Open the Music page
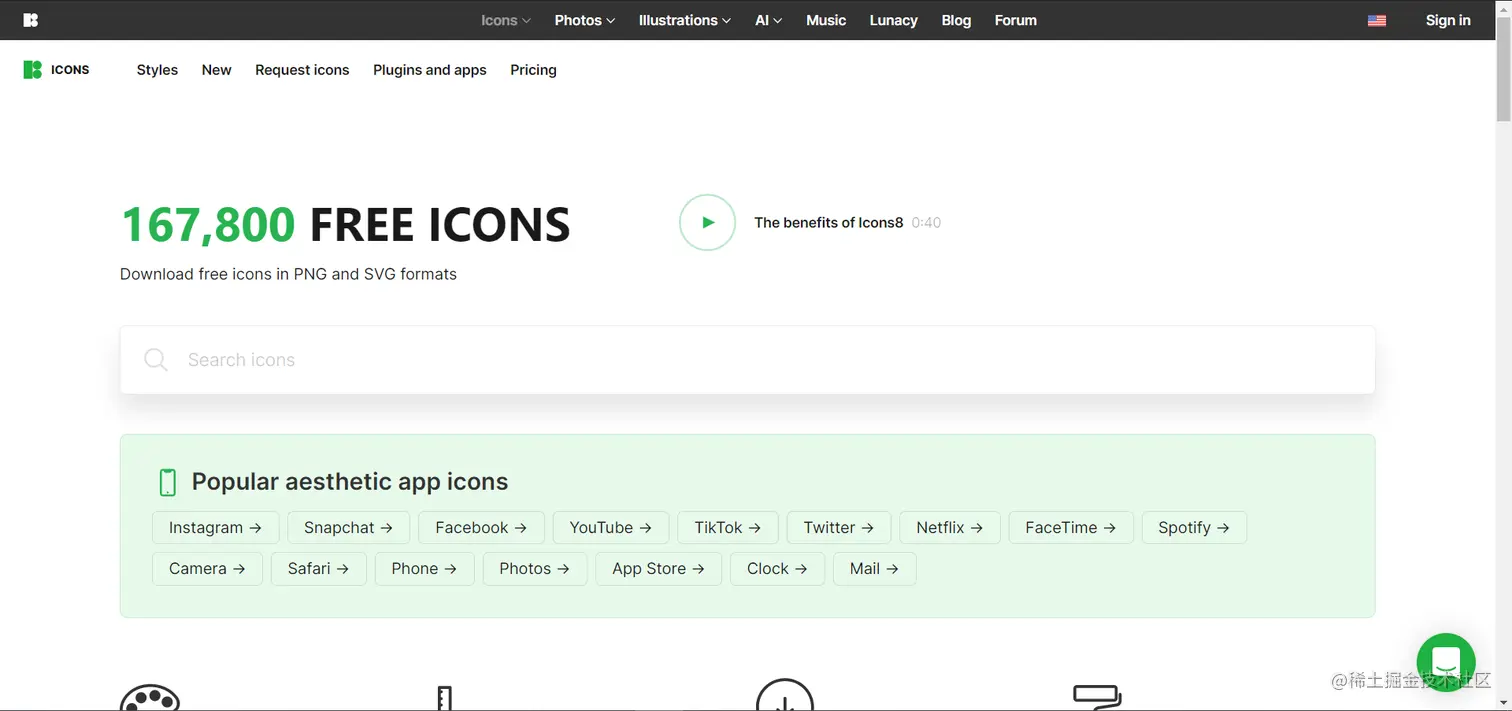 point(826,20)
